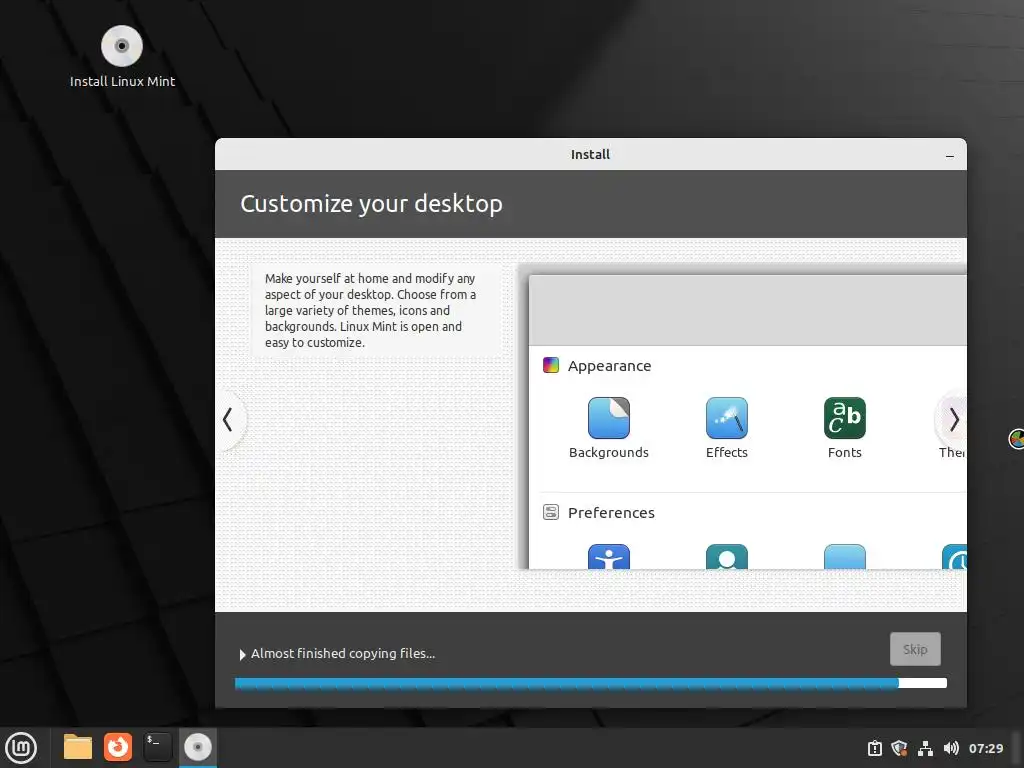Open the Update Manager shield icon

click(x=899, y=748)
